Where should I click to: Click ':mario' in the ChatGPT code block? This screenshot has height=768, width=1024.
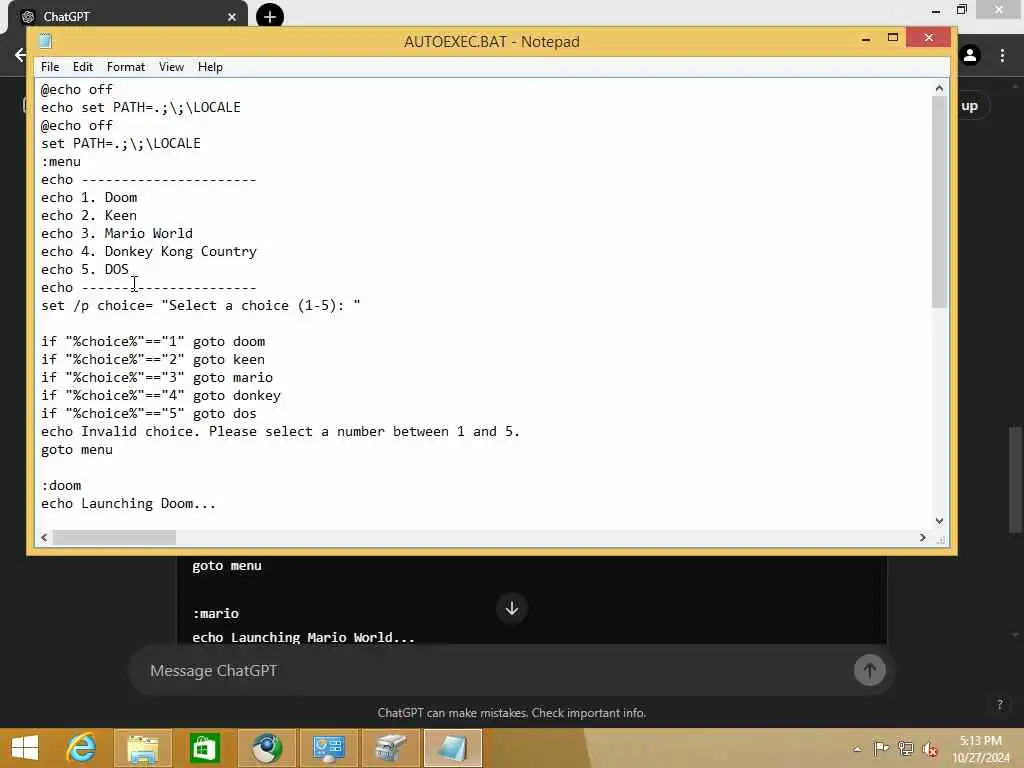216,614
